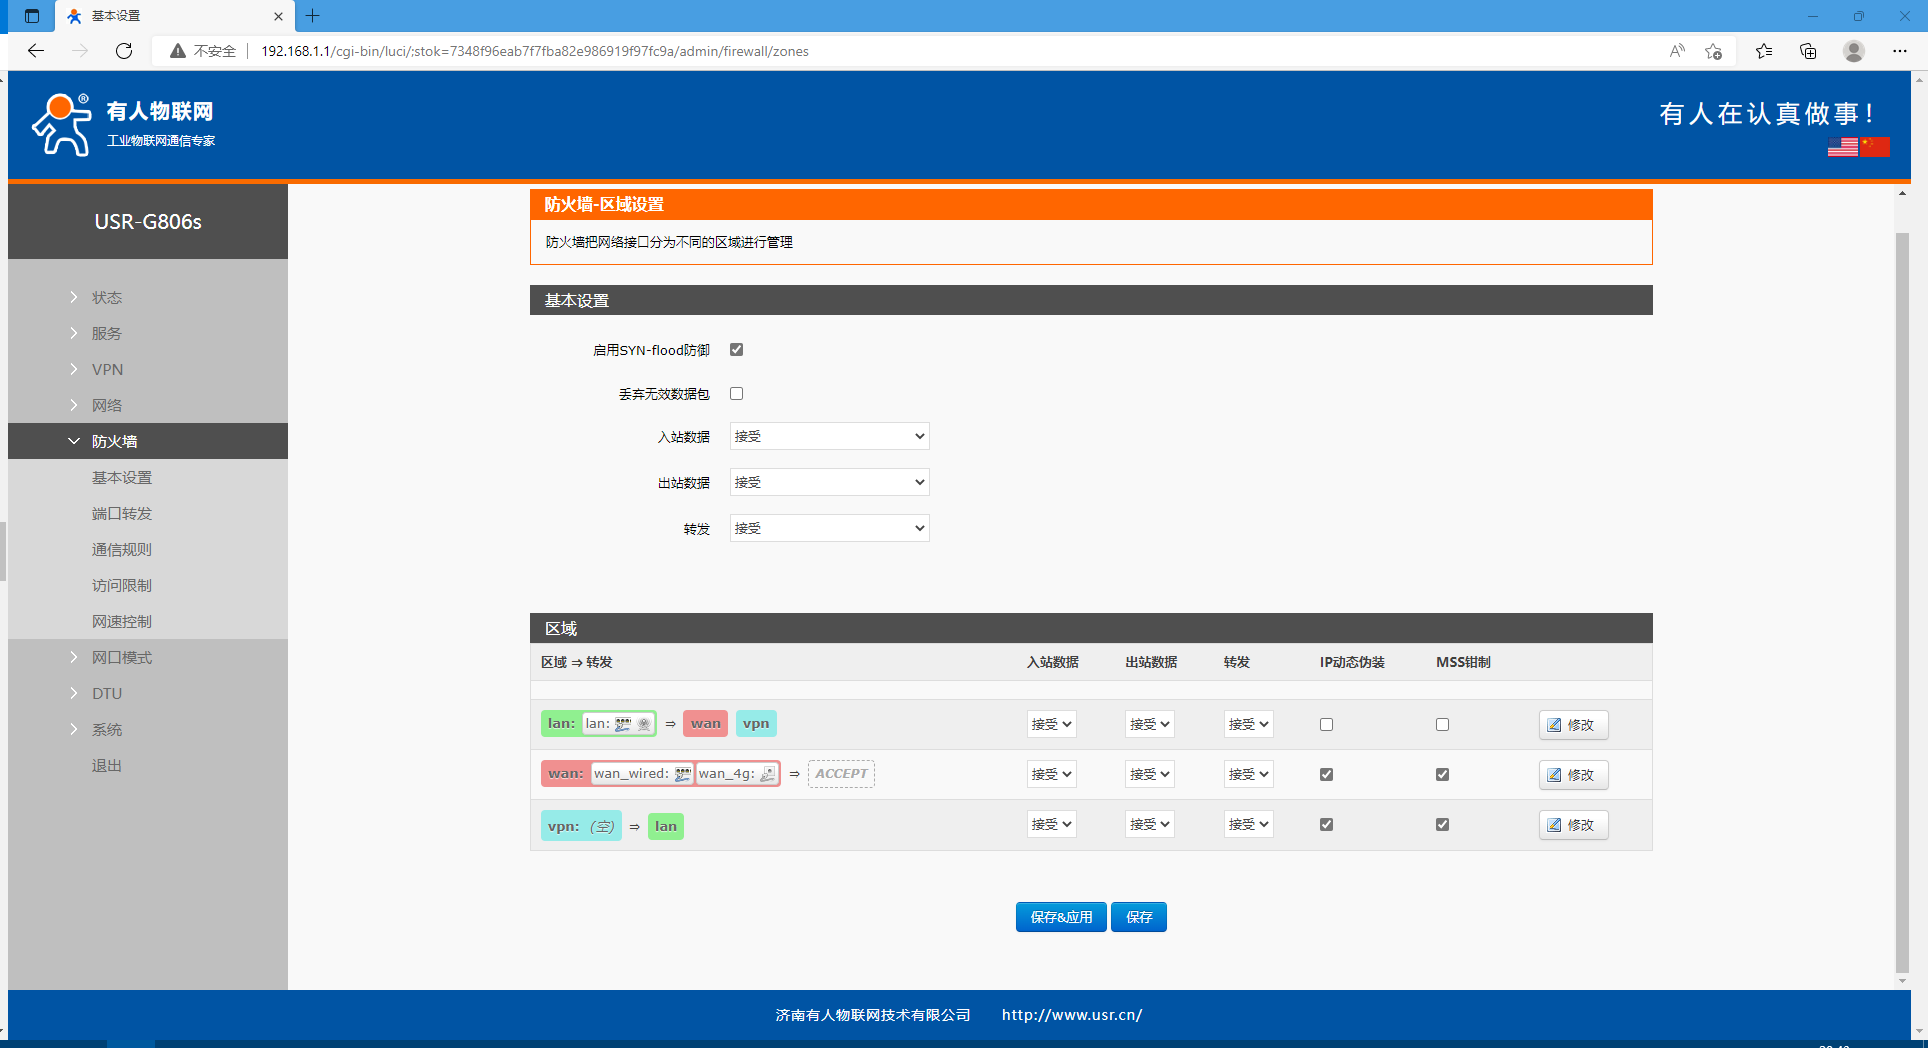The height and width of the screenshot is (1048, 1928).
Task: Click the US flag language icon
Action: pos(1842,147)
